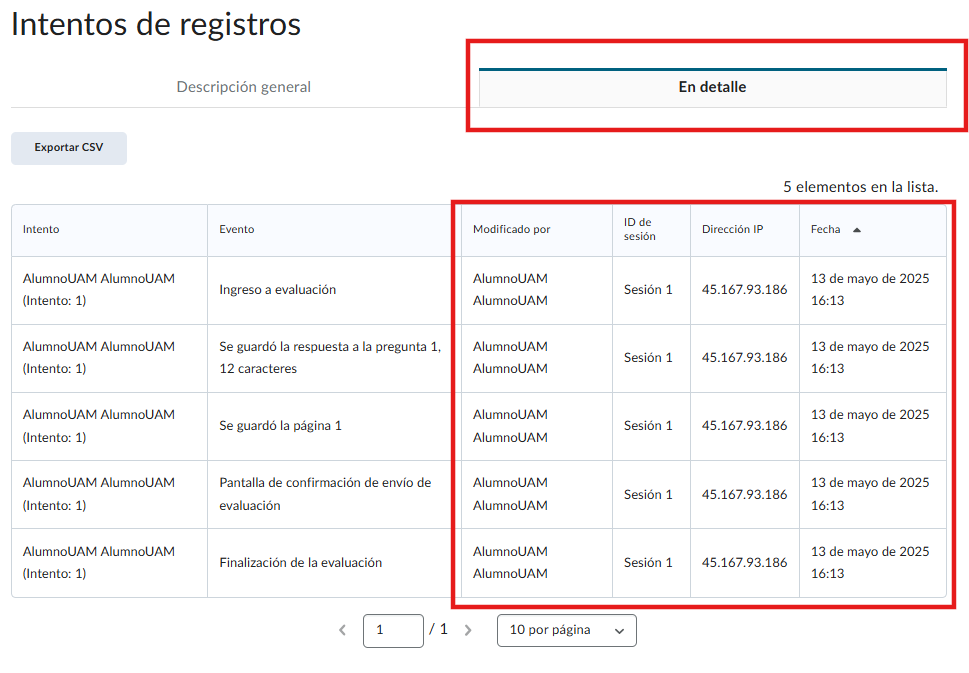Screen dimensions: 969x673
Task: Click the sort arrow beside Fecha
Action: 856,230
